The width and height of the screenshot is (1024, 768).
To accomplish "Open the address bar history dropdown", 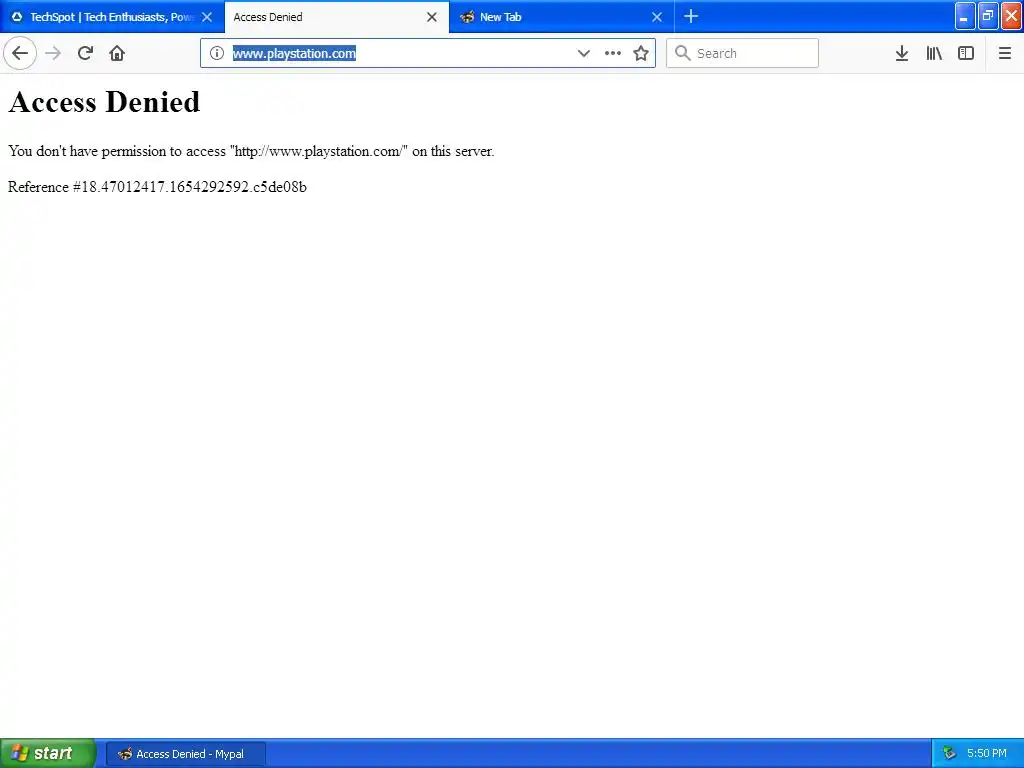I will tap(583, 54).
